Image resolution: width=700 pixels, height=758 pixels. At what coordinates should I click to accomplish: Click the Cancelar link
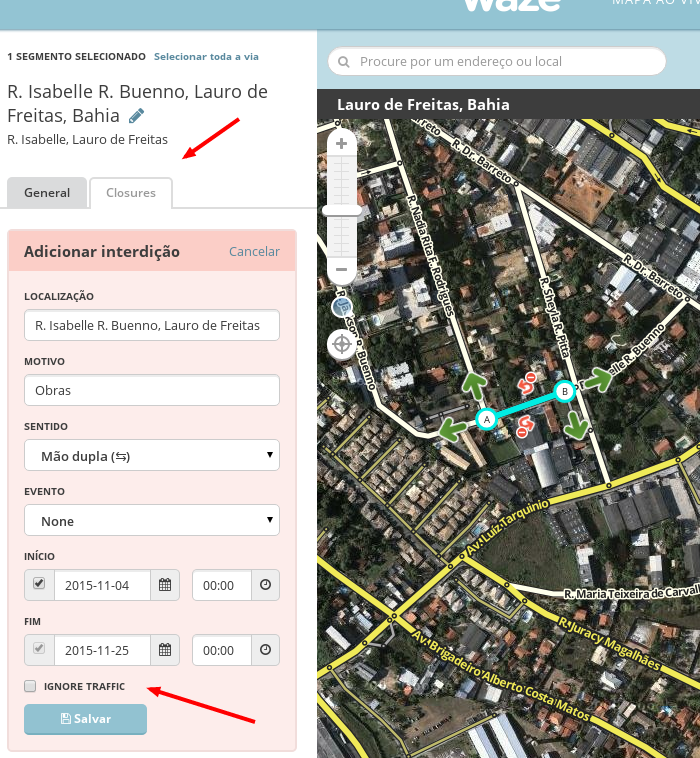tap(254, 252)
